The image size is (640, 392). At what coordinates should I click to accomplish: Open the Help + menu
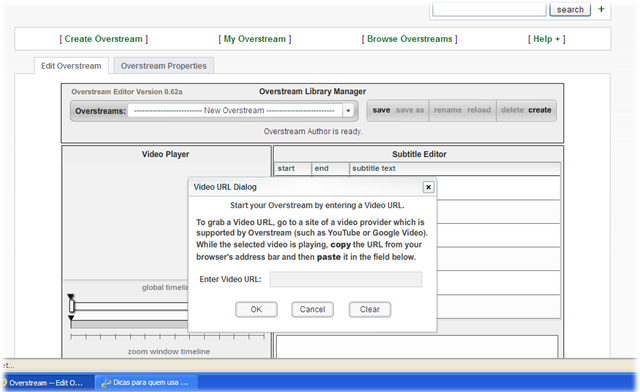pyautogui.click(x=547, y=39)
